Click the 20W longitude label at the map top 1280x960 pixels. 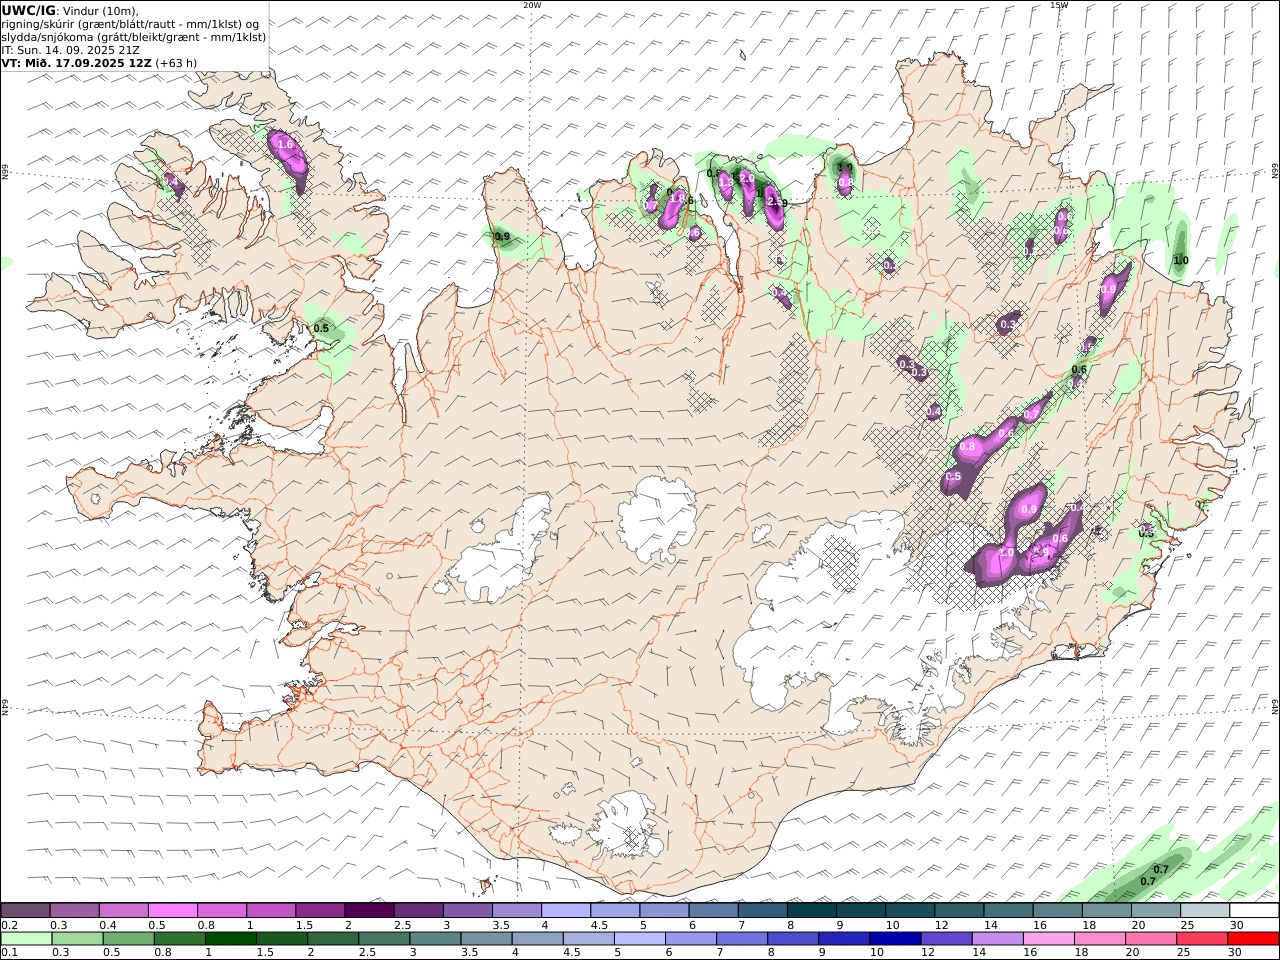click(532, 5)
